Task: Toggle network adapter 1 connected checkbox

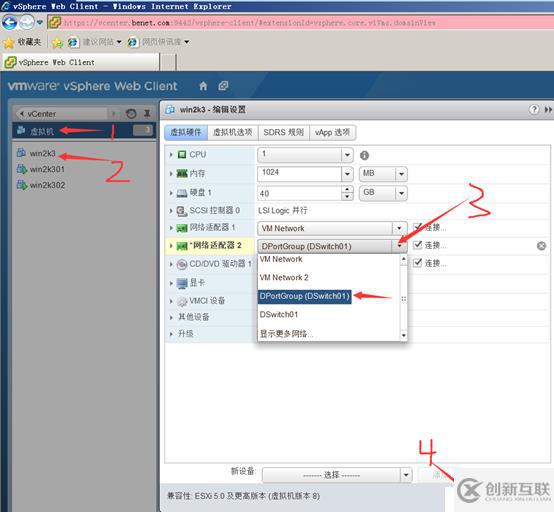Action: coord(418,227)
